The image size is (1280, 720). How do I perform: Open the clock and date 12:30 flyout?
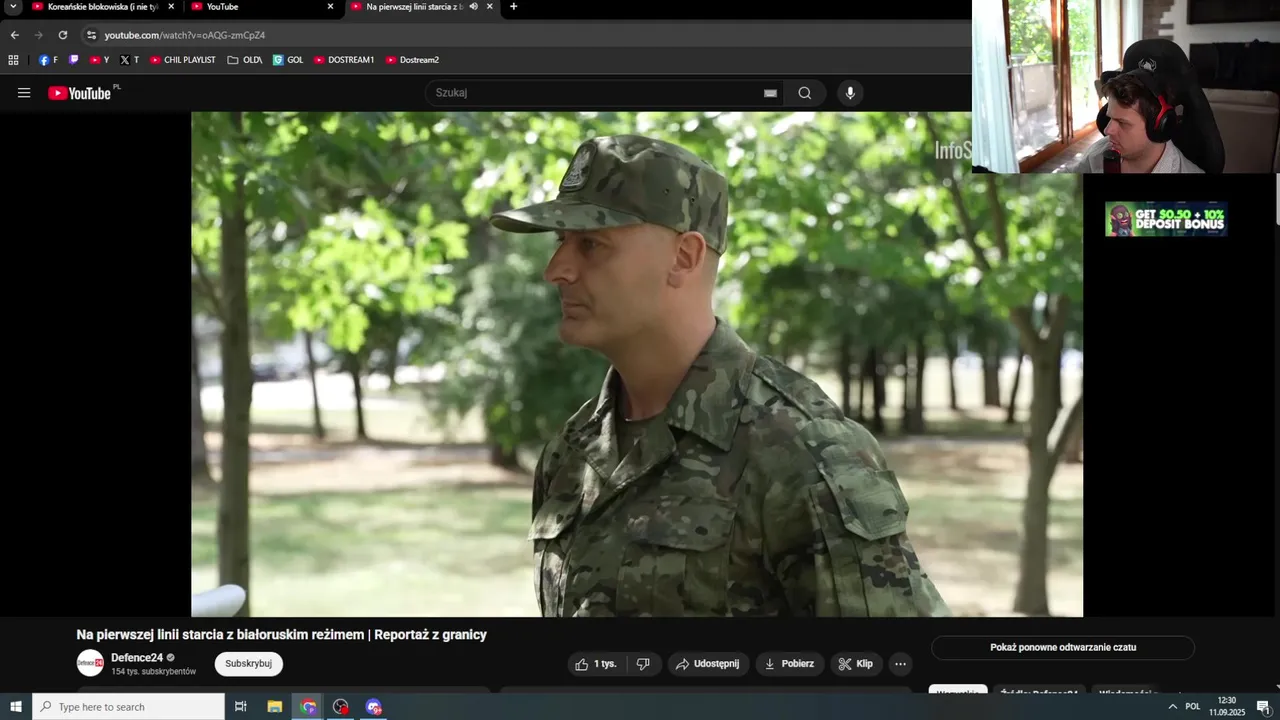[1227, 707]
